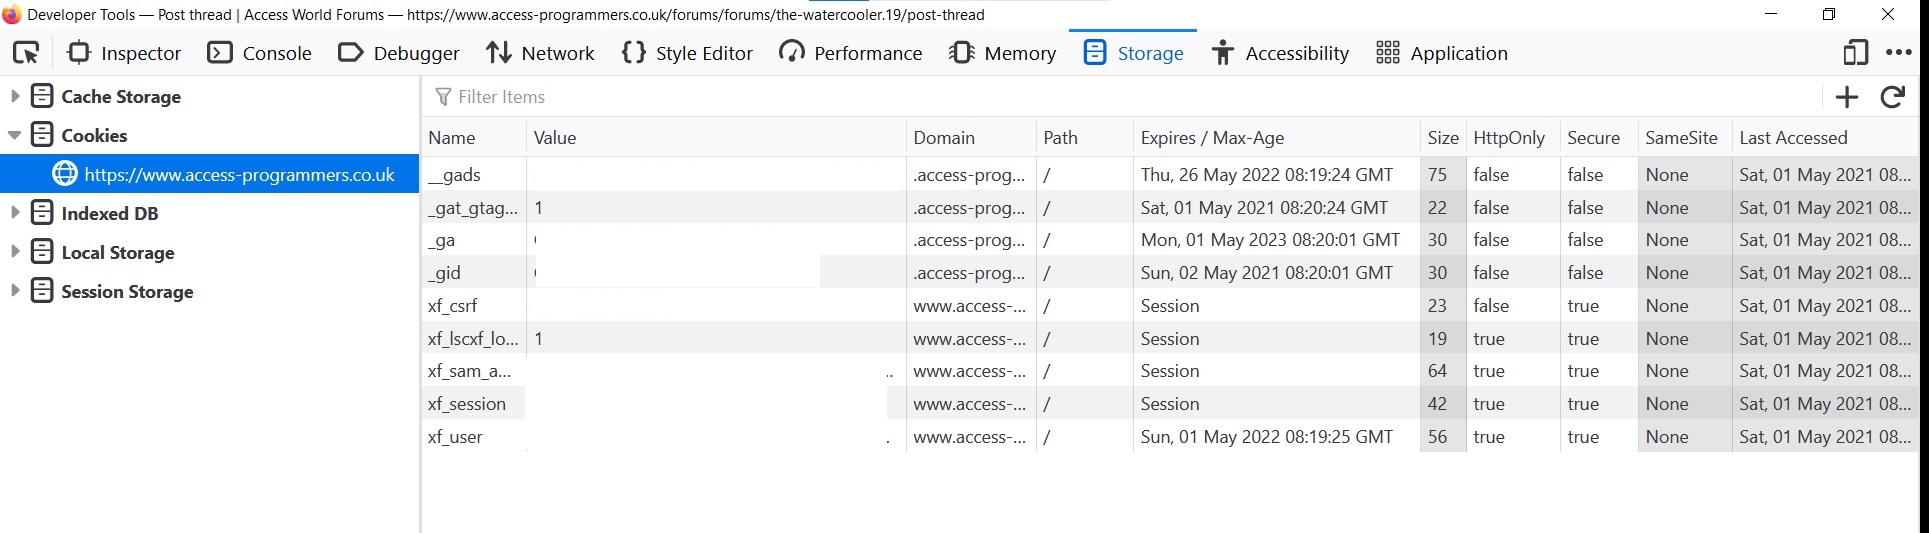Open the Accessibility panel

(x=1280, y=53)
